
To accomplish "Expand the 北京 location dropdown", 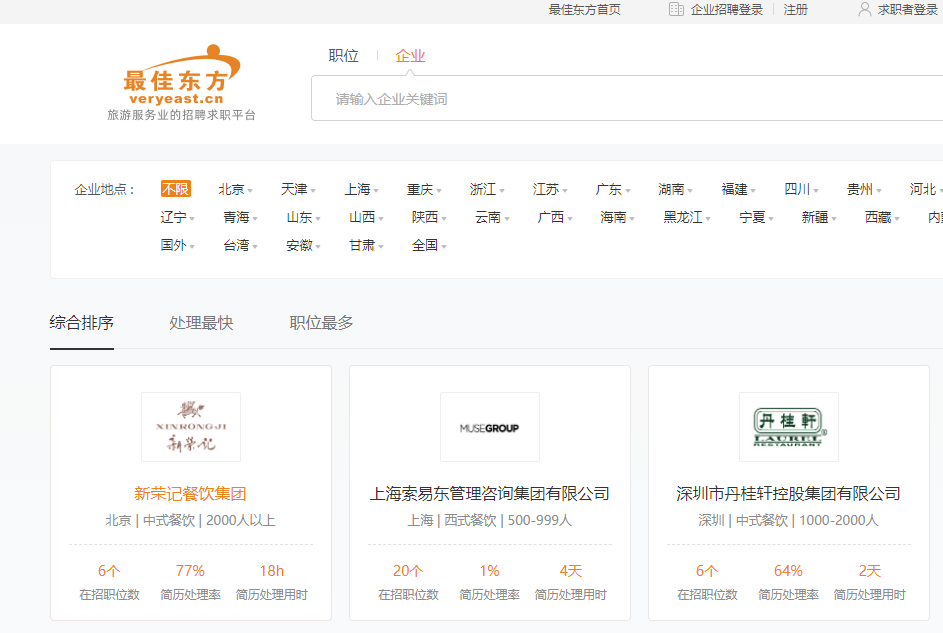I will click(235, 189).
